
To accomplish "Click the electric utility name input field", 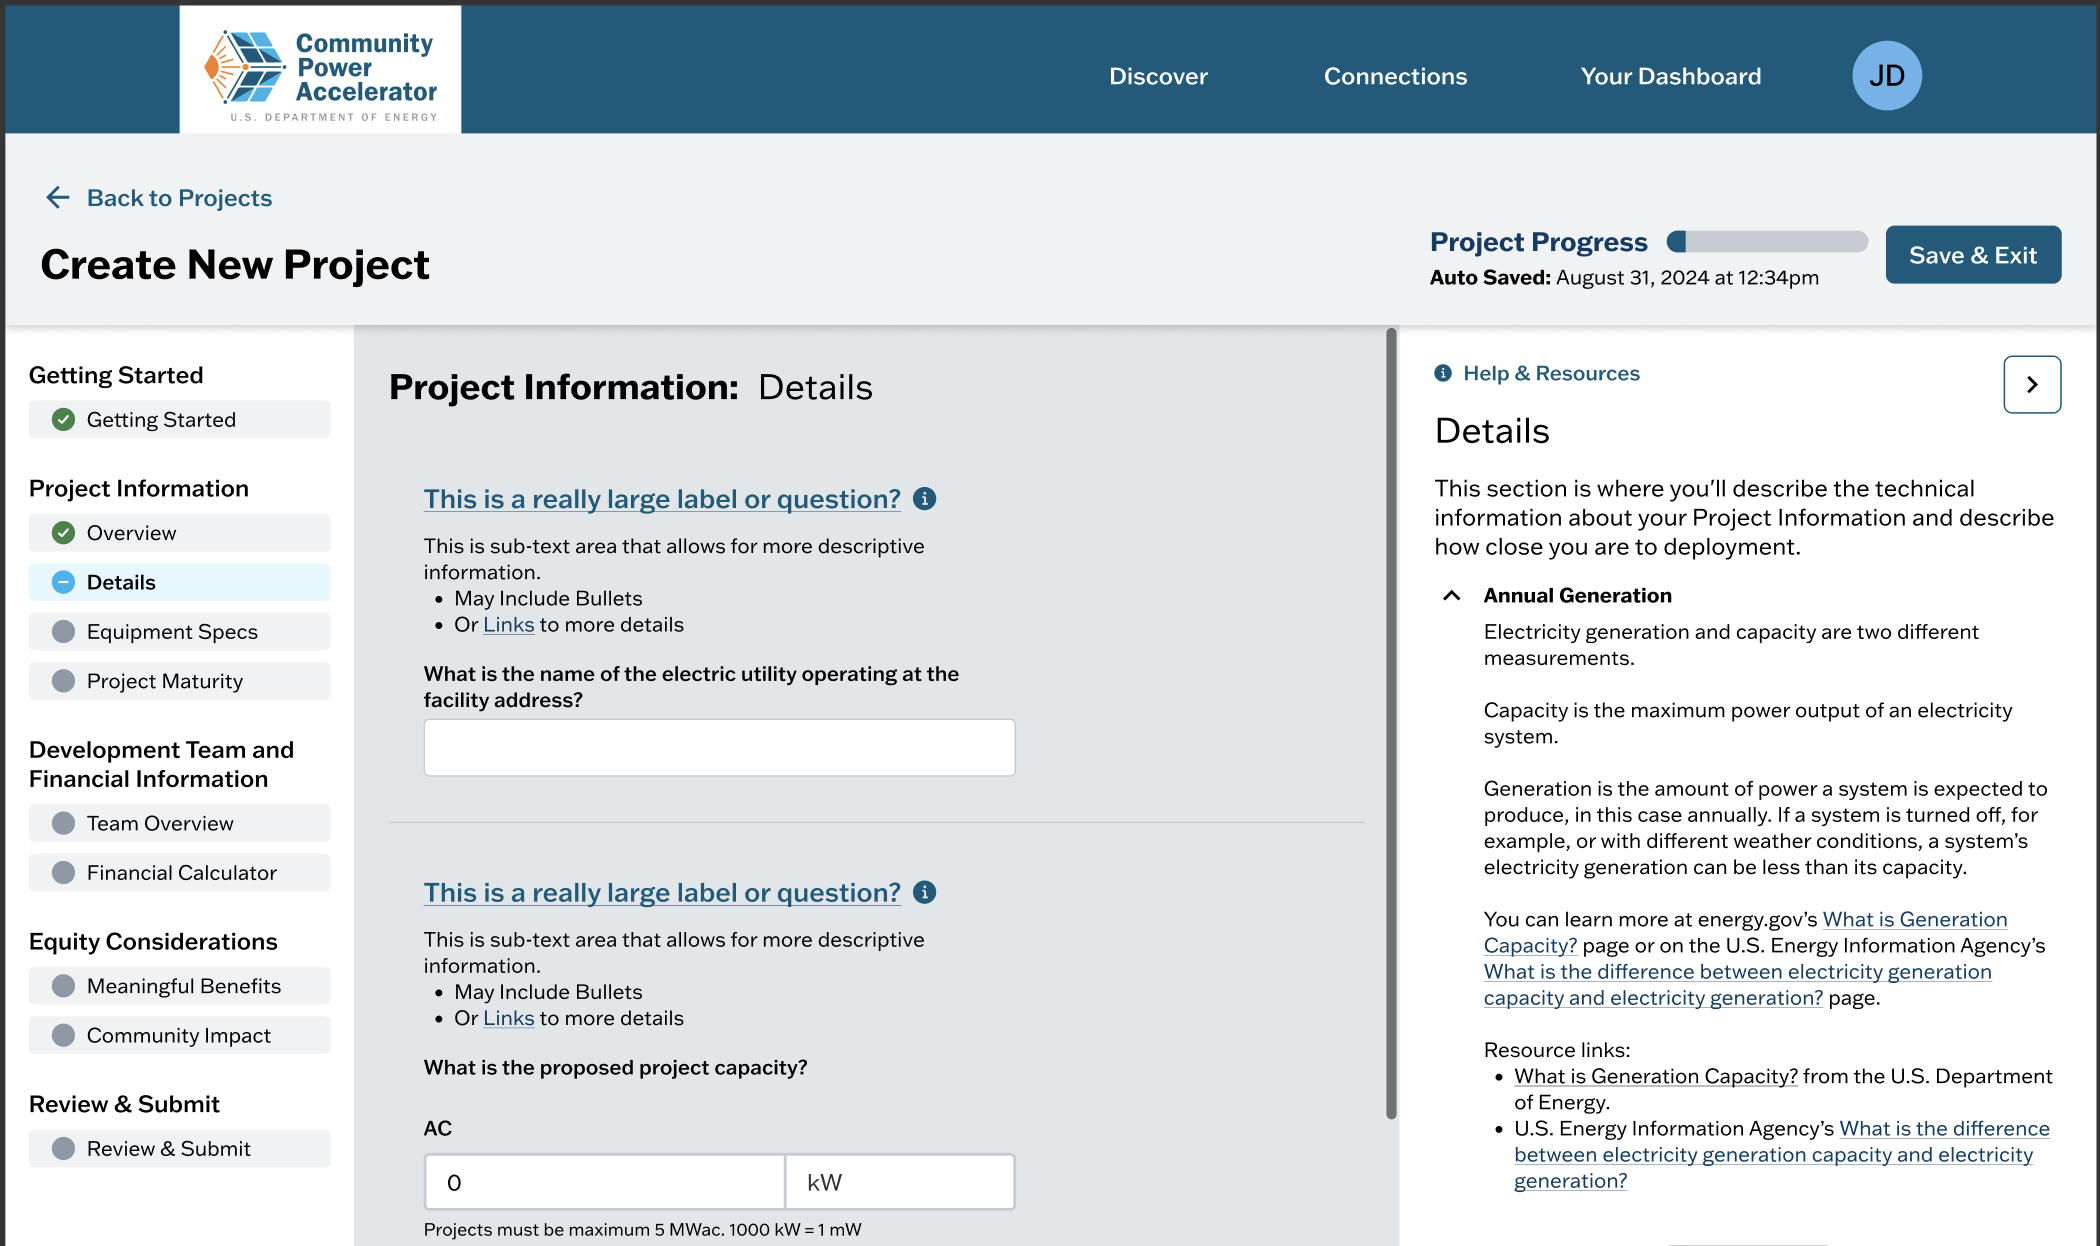I will coord(719,748).
